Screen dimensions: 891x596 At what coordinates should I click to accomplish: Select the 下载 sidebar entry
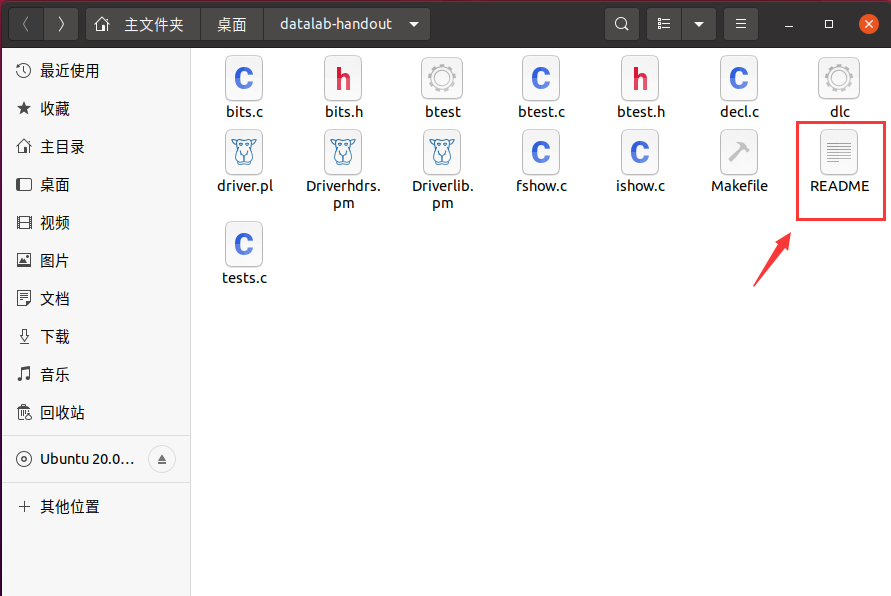(x=54, y=336)
